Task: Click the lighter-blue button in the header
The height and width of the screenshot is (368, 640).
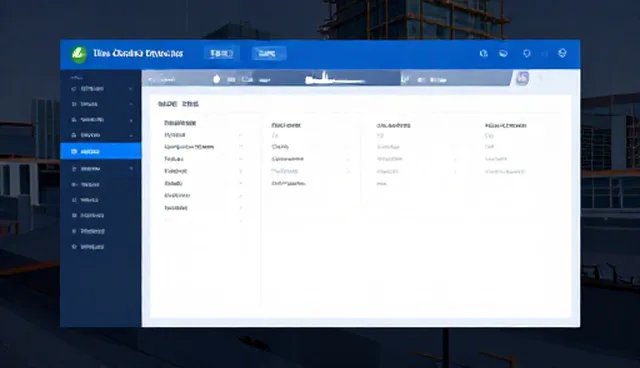Action: click(x=269, y=53)
